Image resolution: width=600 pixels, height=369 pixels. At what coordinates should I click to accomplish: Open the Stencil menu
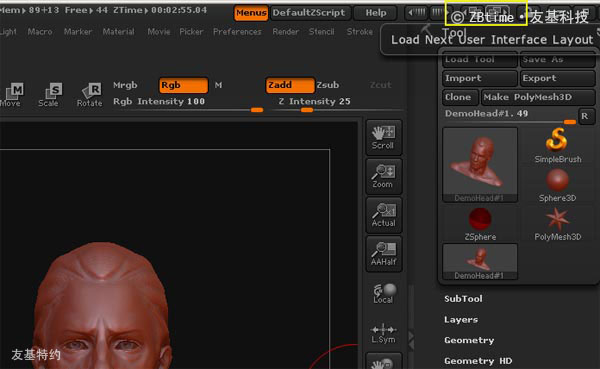click(321, 32)
